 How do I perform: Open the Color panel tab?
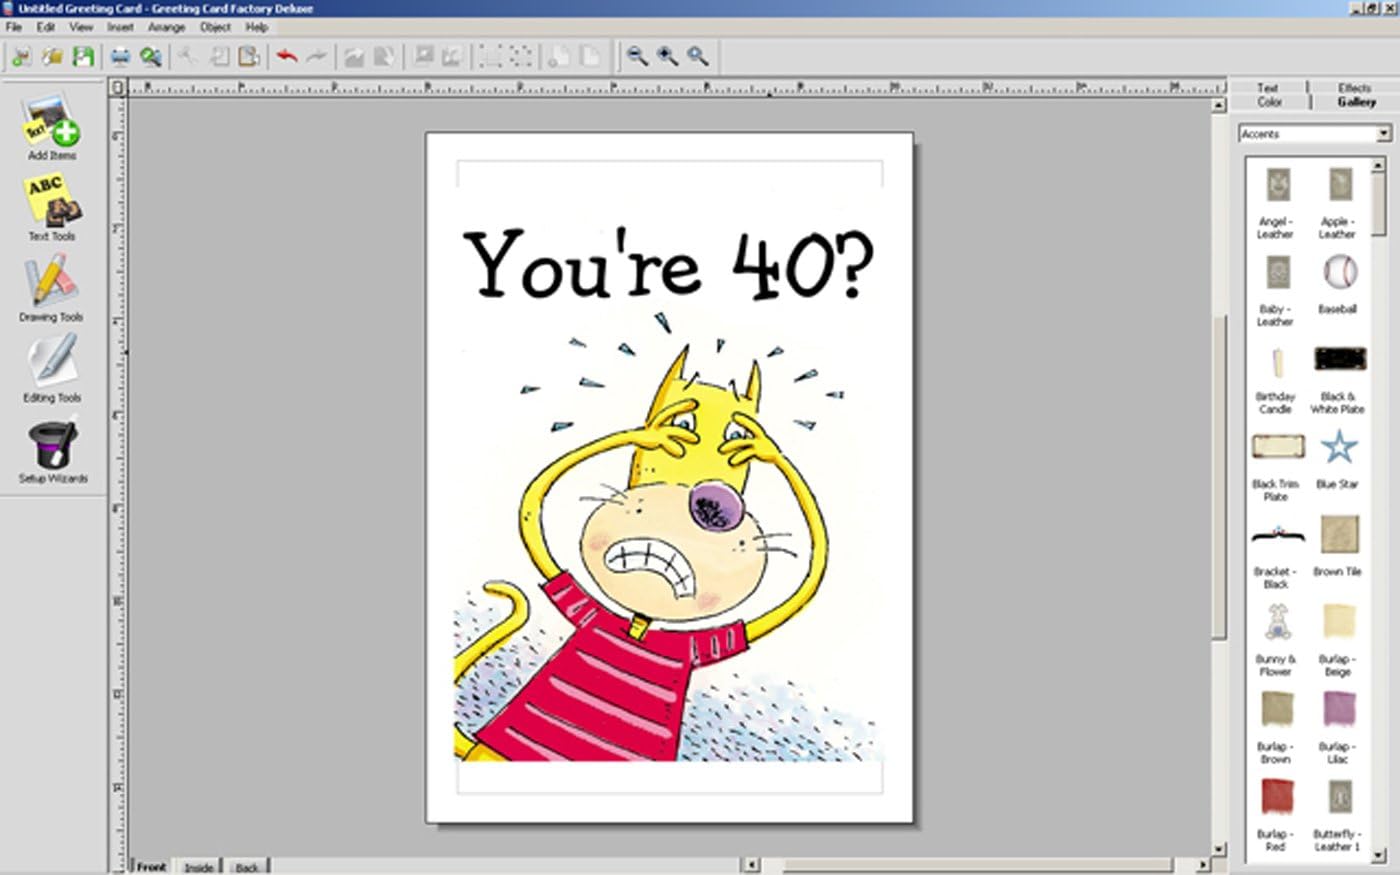tap(1269, 102)
